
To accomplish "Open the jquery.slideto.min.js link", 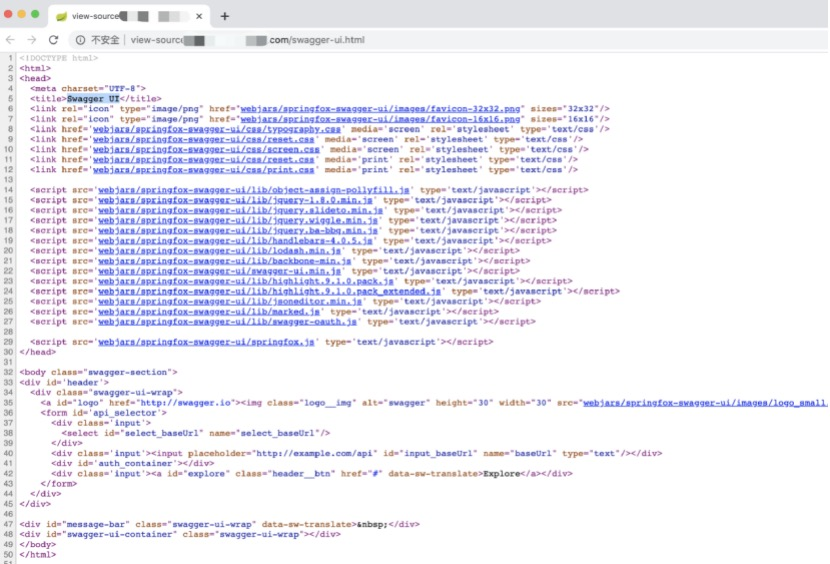I will coord(240,210).
